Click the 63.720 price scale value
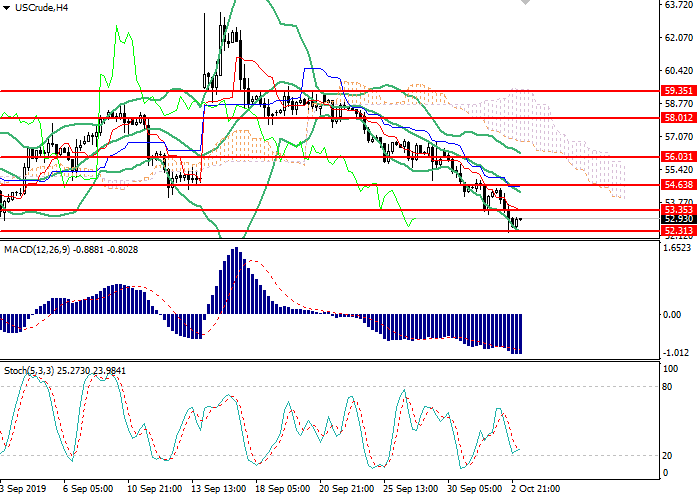Viewport: 700px width, 500px height. pos(678,5)
